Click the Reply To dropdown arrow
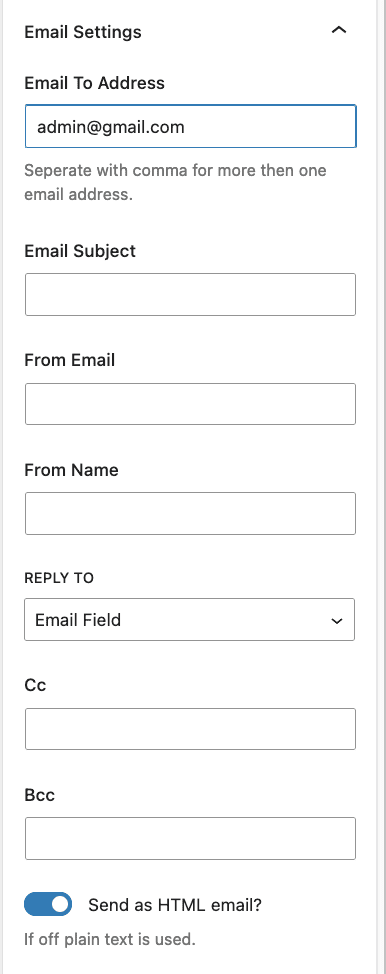The image size is (386, 974). [x=337, y=621]
